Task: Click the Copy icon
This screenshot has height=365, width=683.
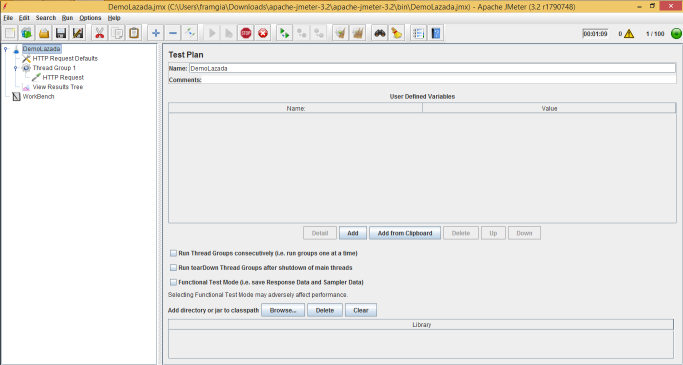Action: (x=117, y=33)
